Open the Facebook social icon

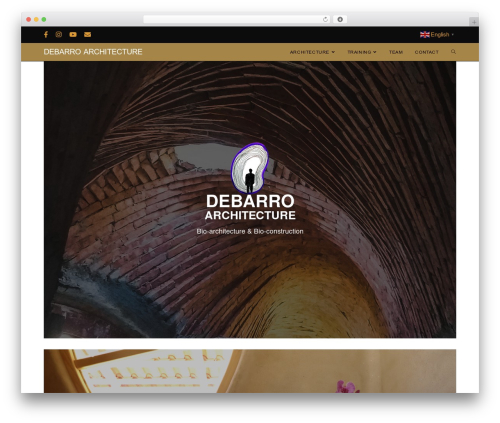[46, 34]
